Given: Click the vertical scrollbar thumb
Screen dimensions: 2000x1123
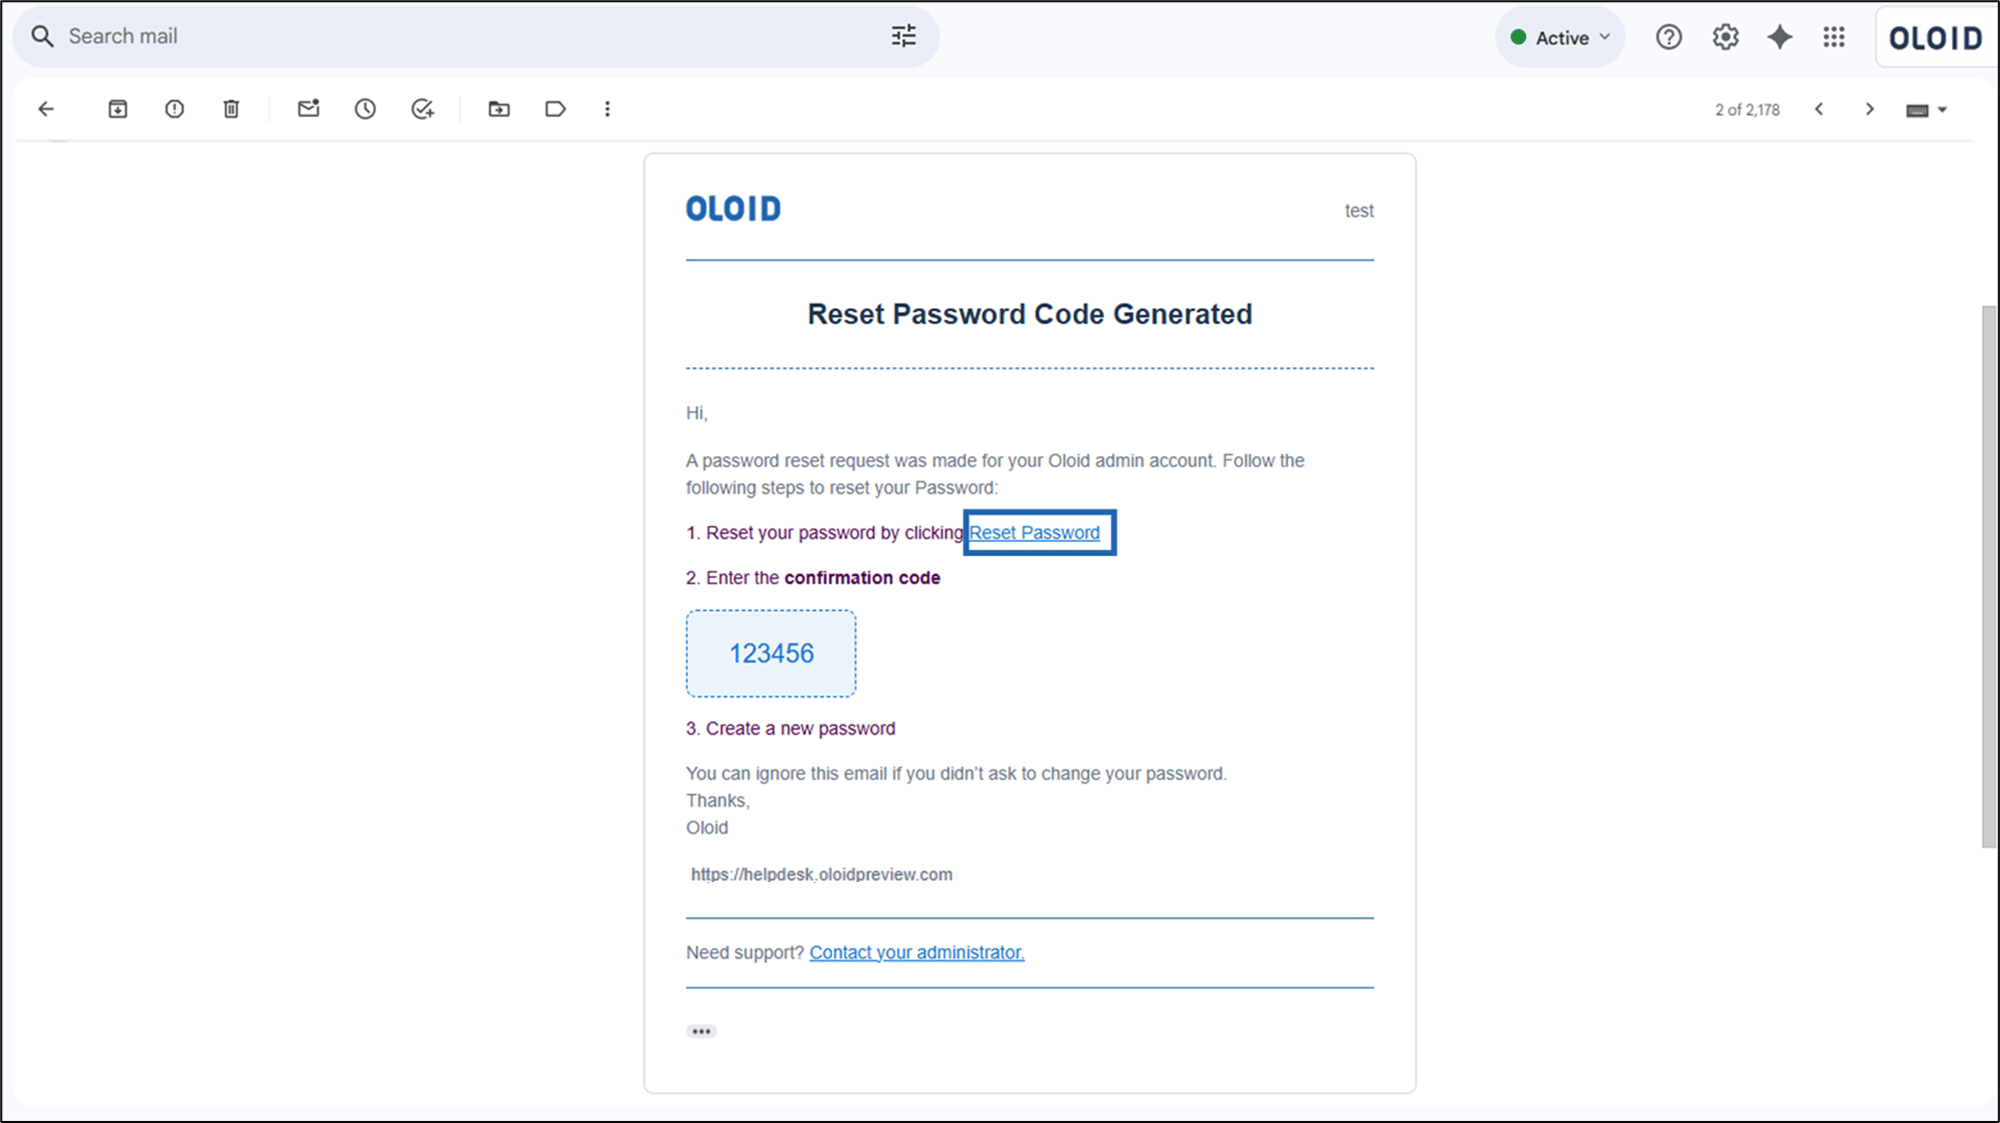Looking at the screenshot, I should point(1989,577).
